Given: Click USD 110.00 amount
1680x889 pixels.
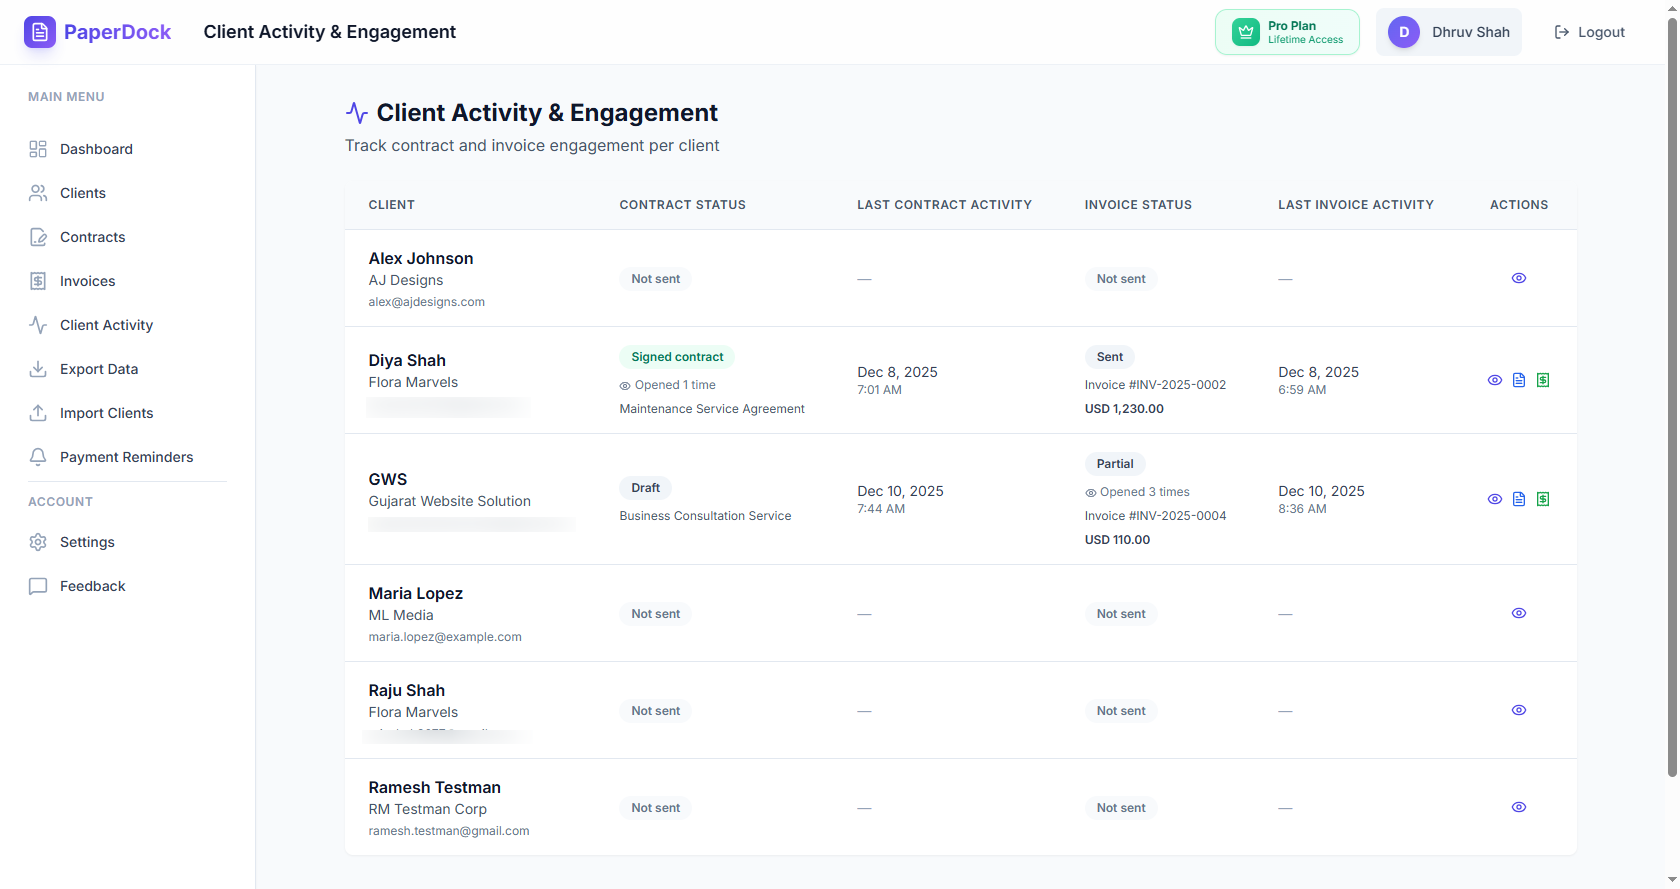Looking at the screenshot, I should point(1118,540).
